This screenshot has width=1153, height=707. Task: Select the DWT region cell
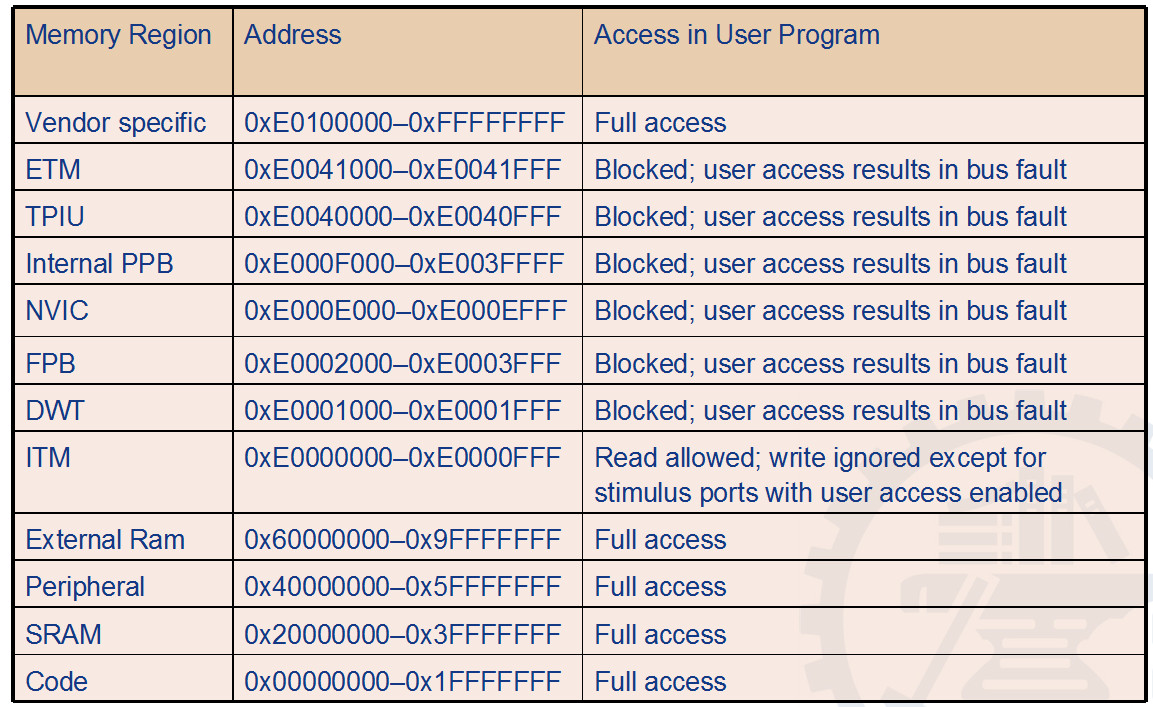[54, 411]
